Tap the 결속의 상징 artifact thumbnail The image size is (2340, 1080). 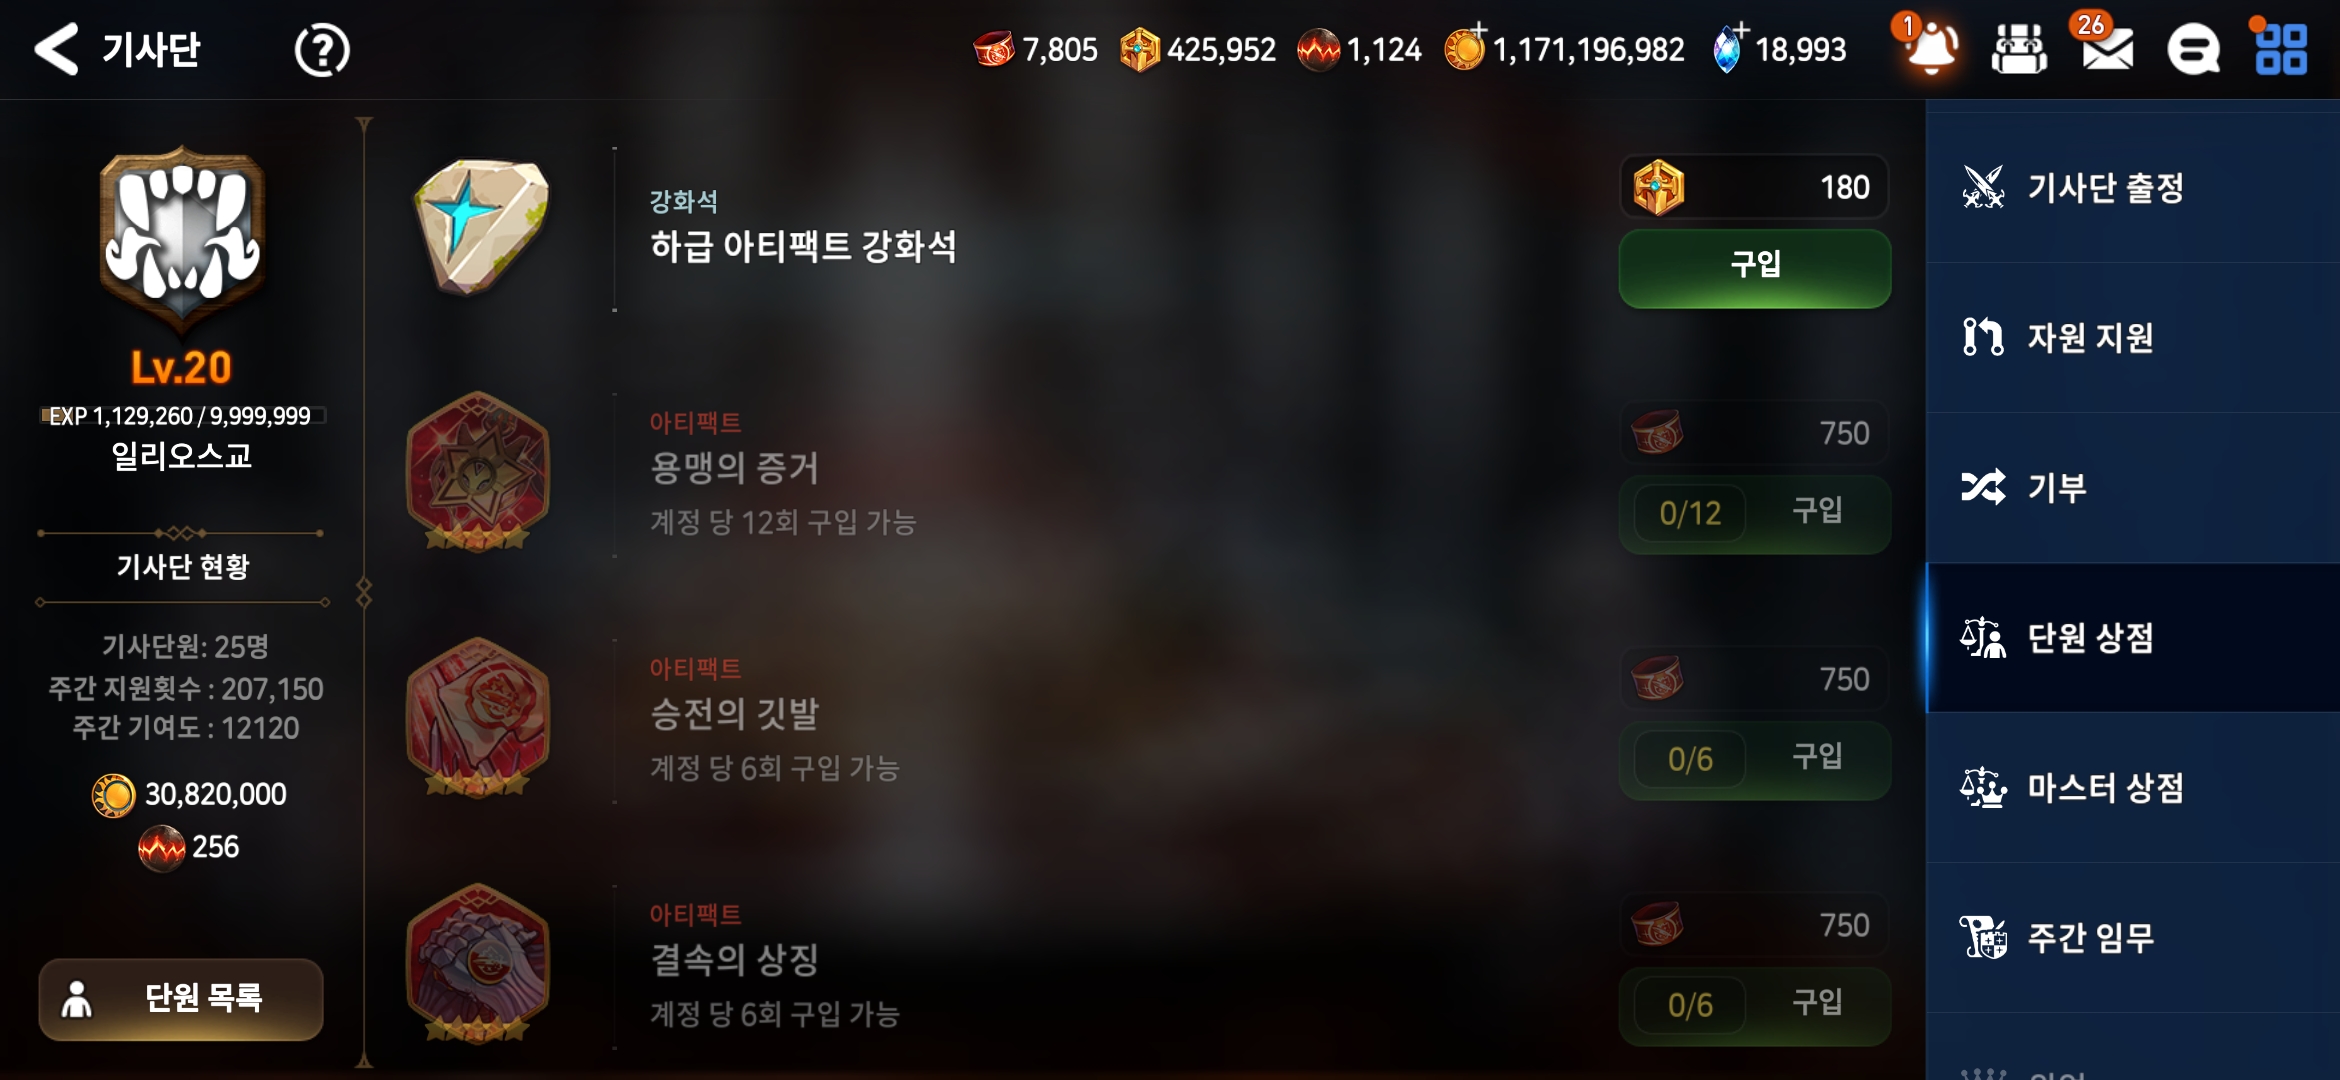tap(478, 964)
